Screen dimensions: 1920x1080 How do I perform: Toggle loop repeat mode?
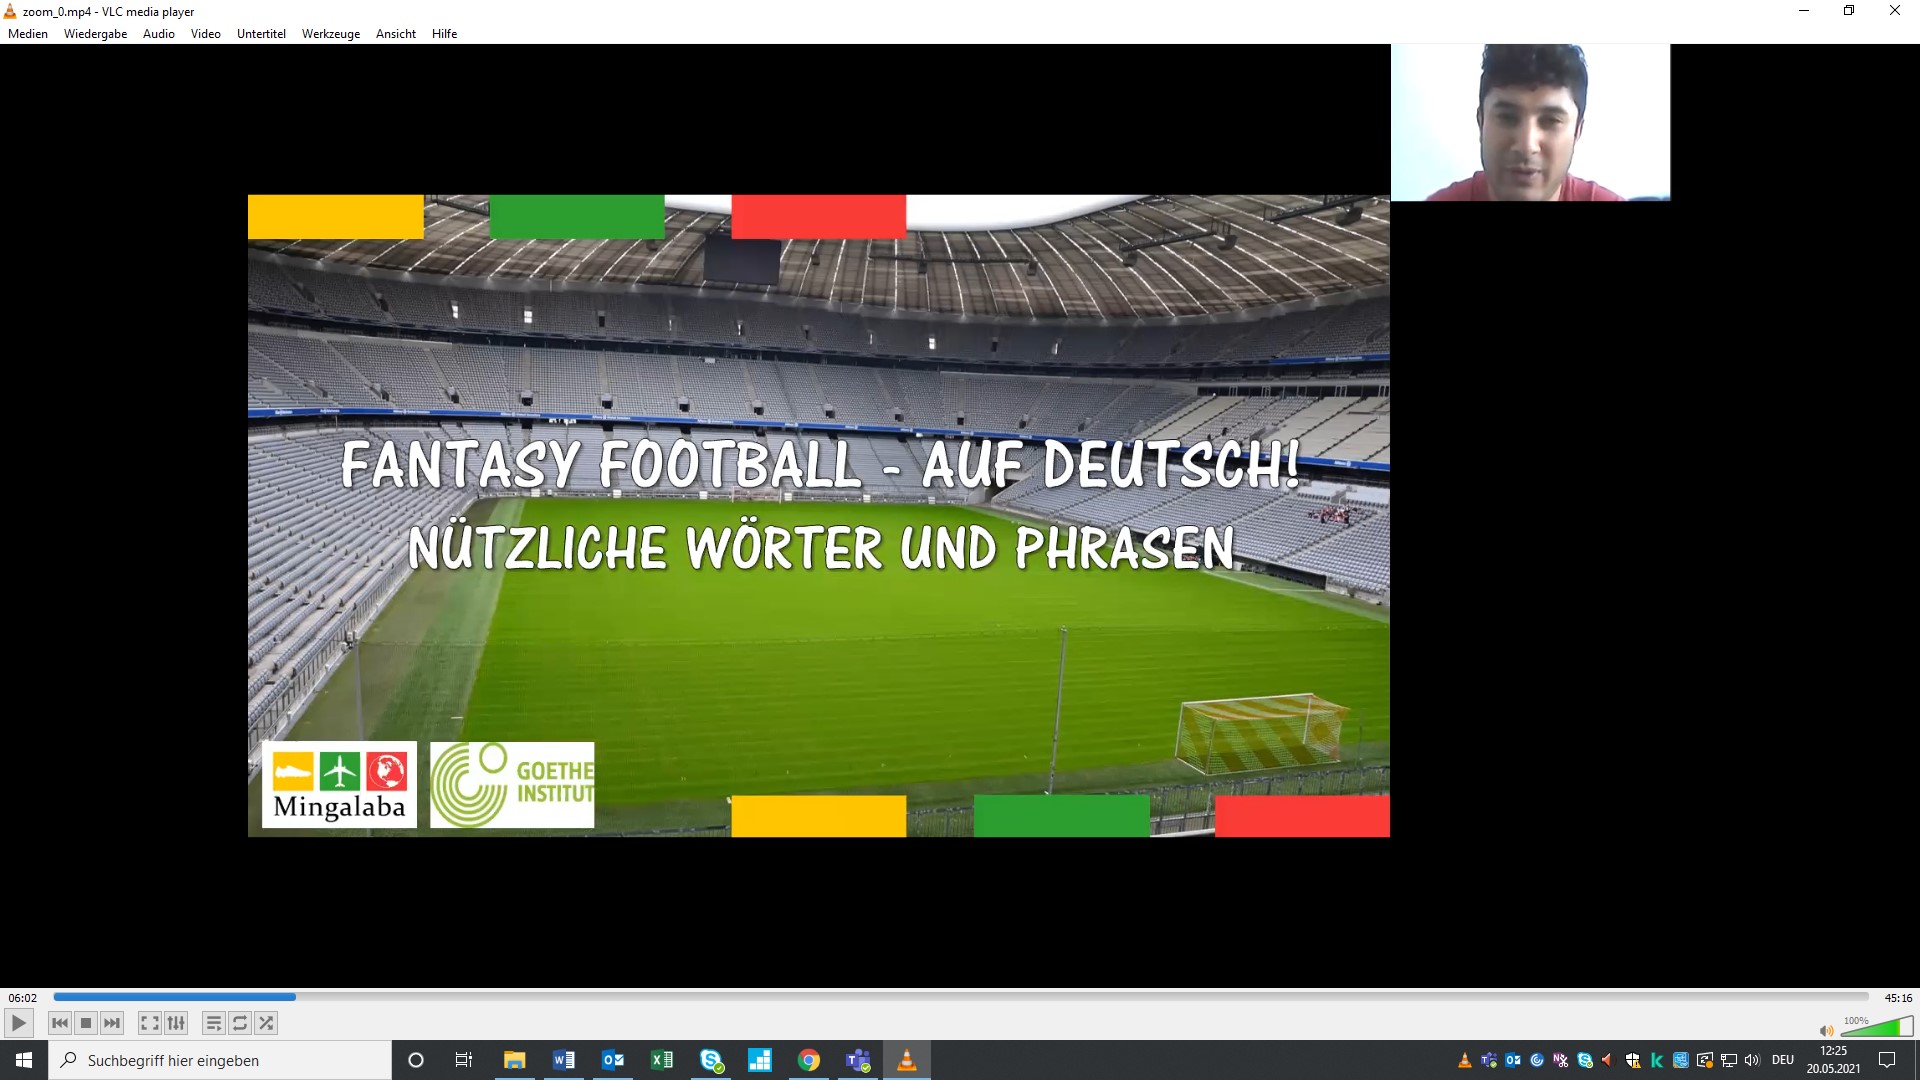(x=240, y=1023)
